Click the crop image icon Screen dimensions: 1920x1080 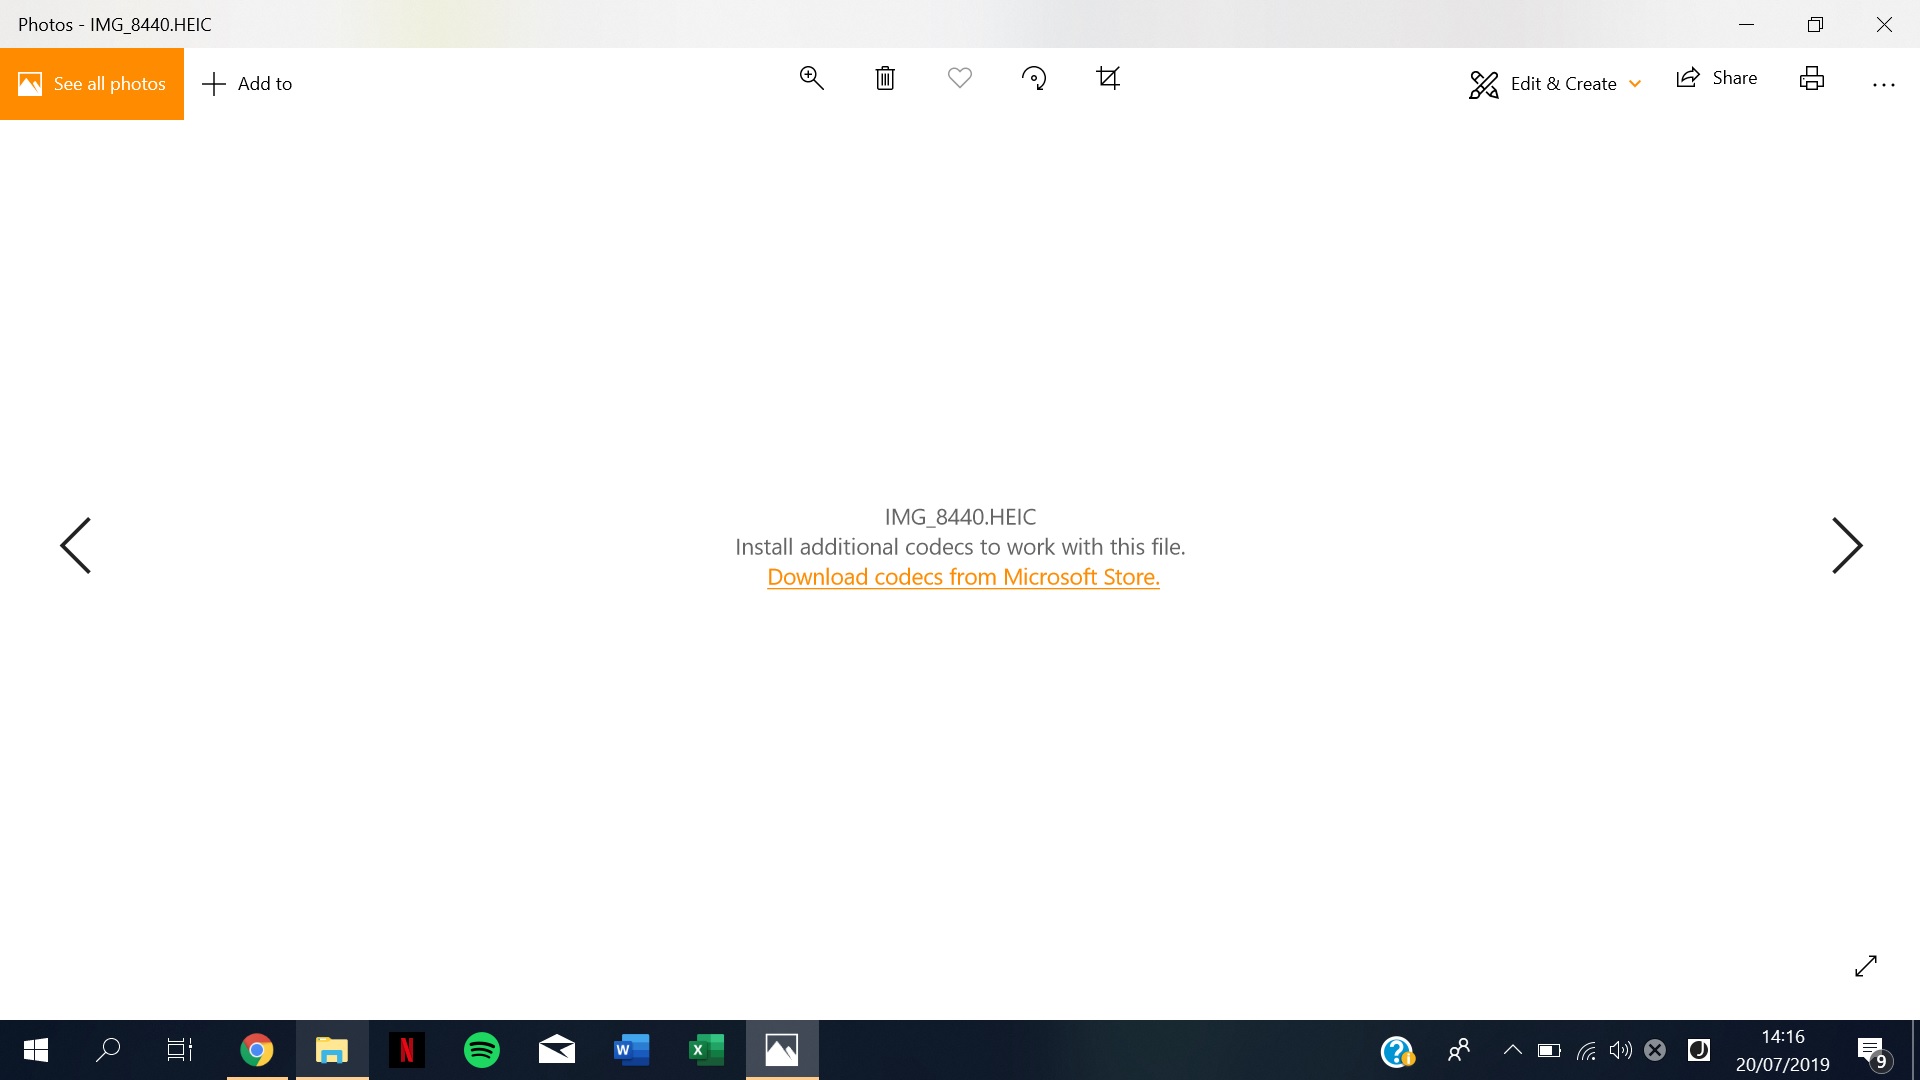[x=1108, y=76]
